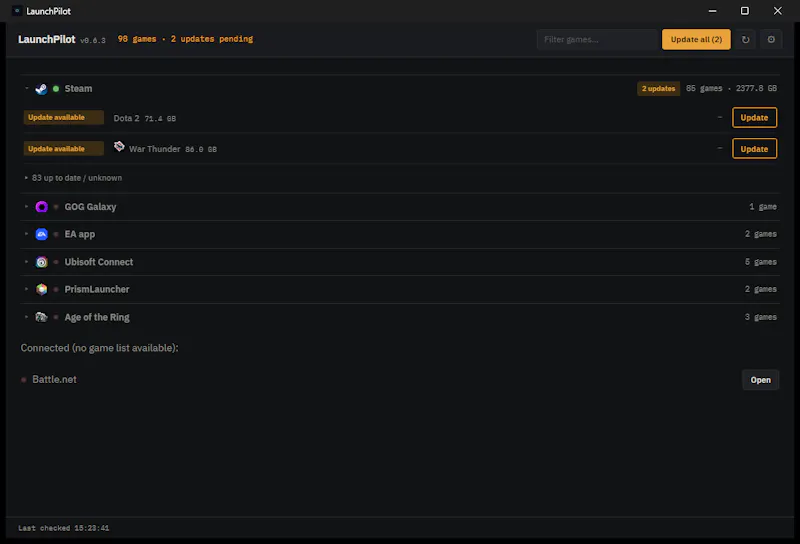
Task: Click '98 games · 2 updates pending' summary
Action: (185, 39)
